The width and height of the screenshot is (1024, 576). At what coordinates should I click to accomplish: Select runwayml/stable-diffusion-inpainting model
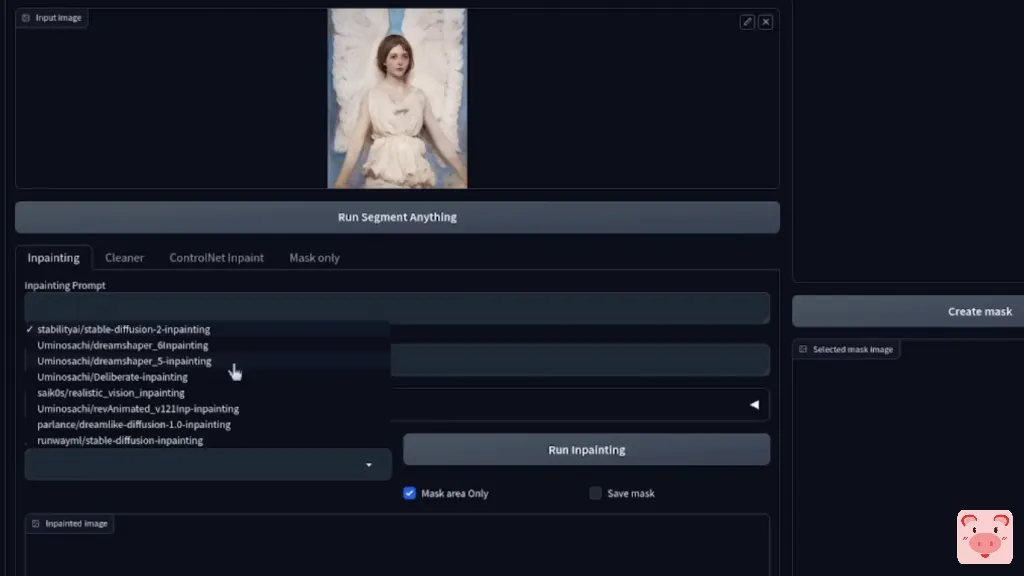208,440
